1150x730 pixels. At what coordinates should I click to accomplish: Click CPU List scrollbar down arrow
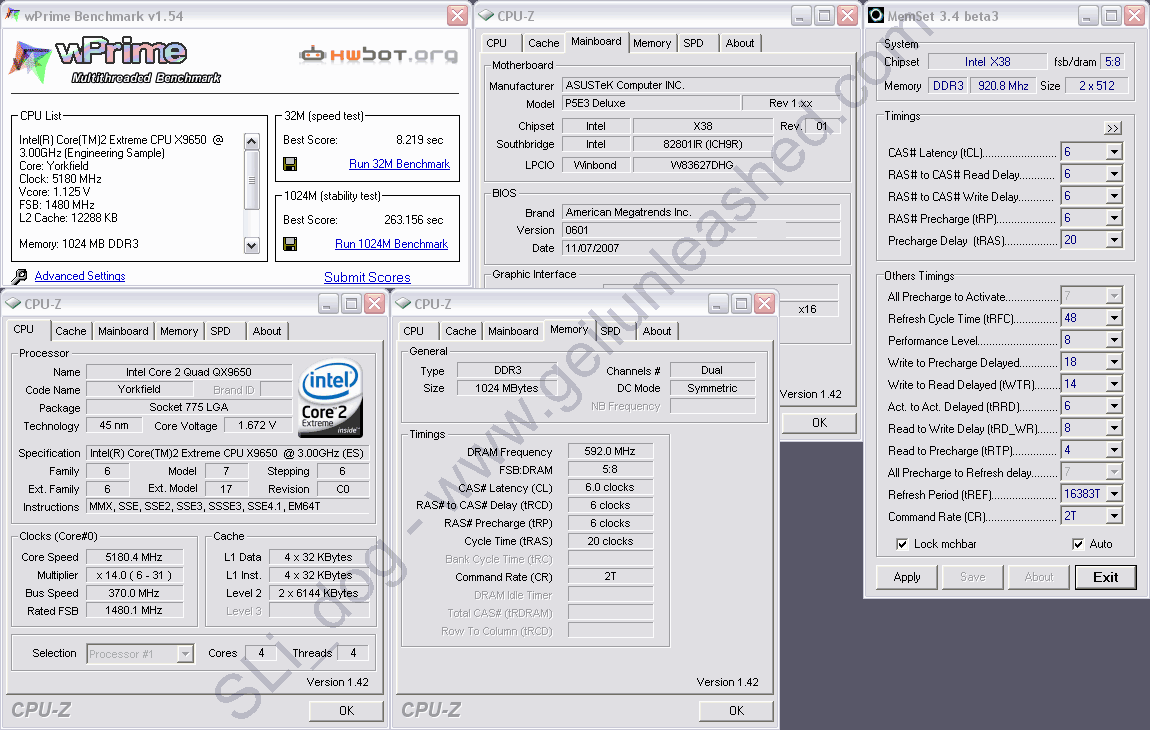tap(252, 246)
